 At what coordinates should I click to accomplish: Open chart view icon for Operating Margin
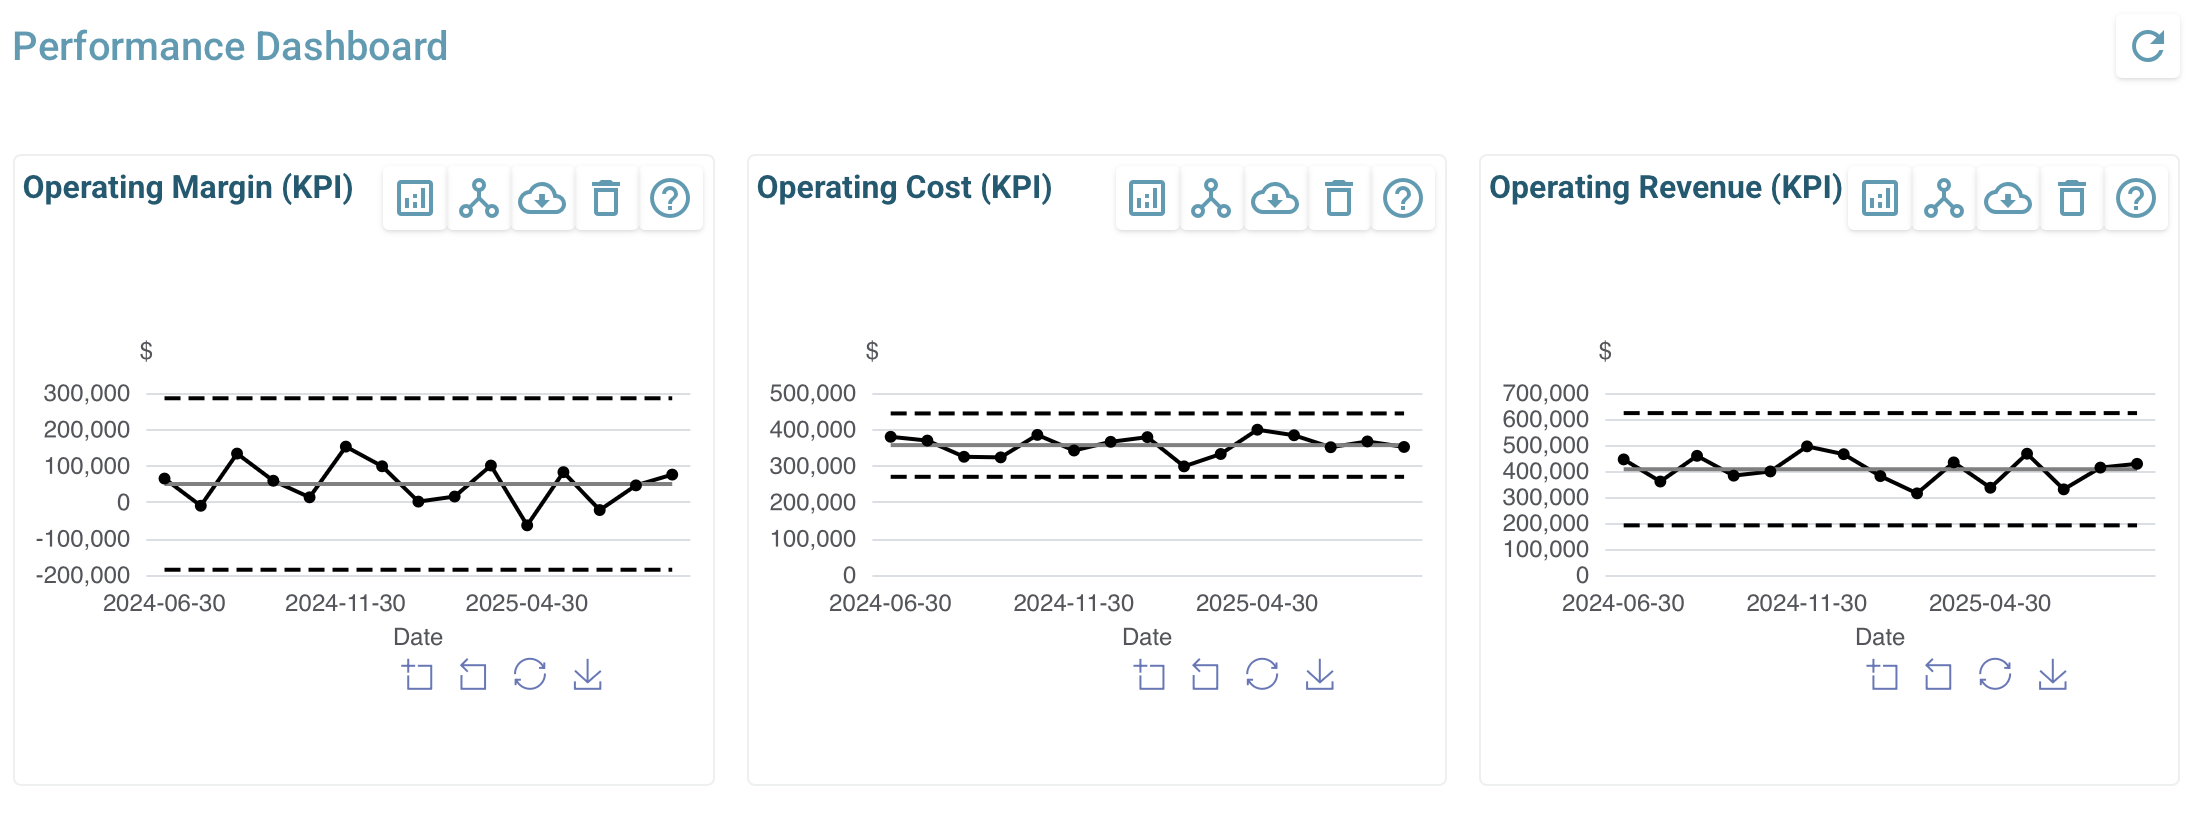414,198
